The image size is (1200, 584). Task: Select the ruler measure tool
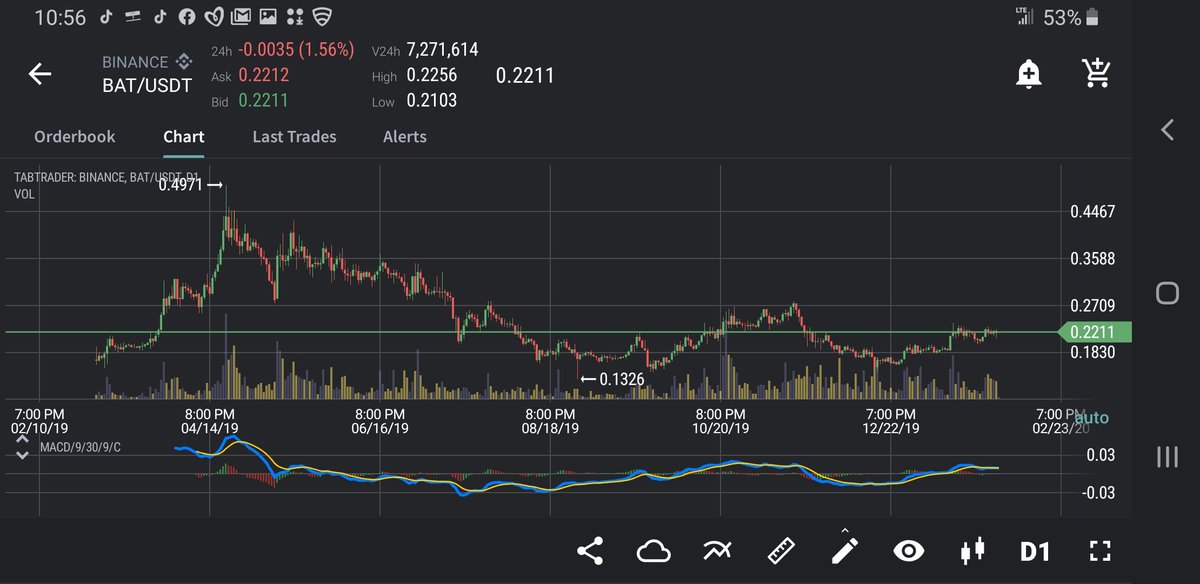[x=780, y=550]
